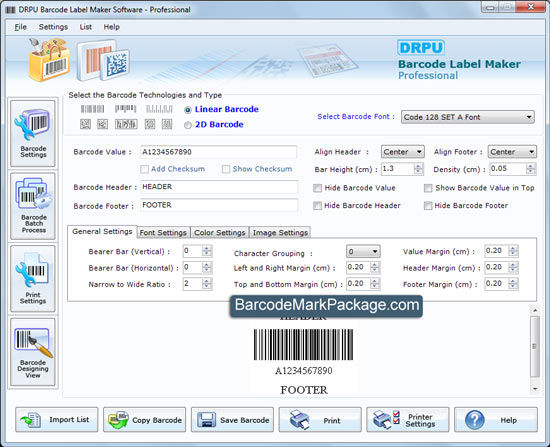This screenshot has width=550, height=447.
Task: Open the Barcode Batch Process panel
Action: (x=33, y=206)
